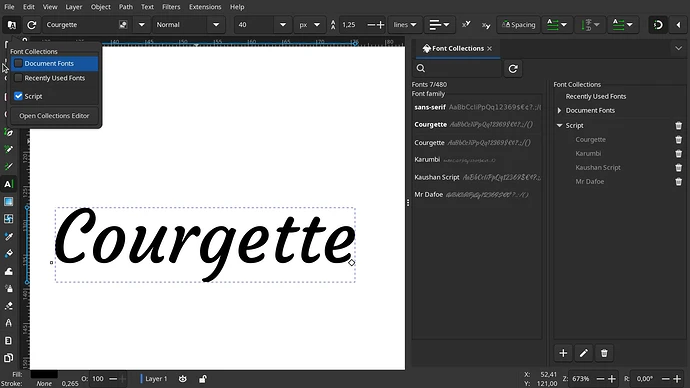Screen dimensions: 690x388
Task: Click the document-font indicator in font box
Action: pyautogui.click(x=123, y=25)
